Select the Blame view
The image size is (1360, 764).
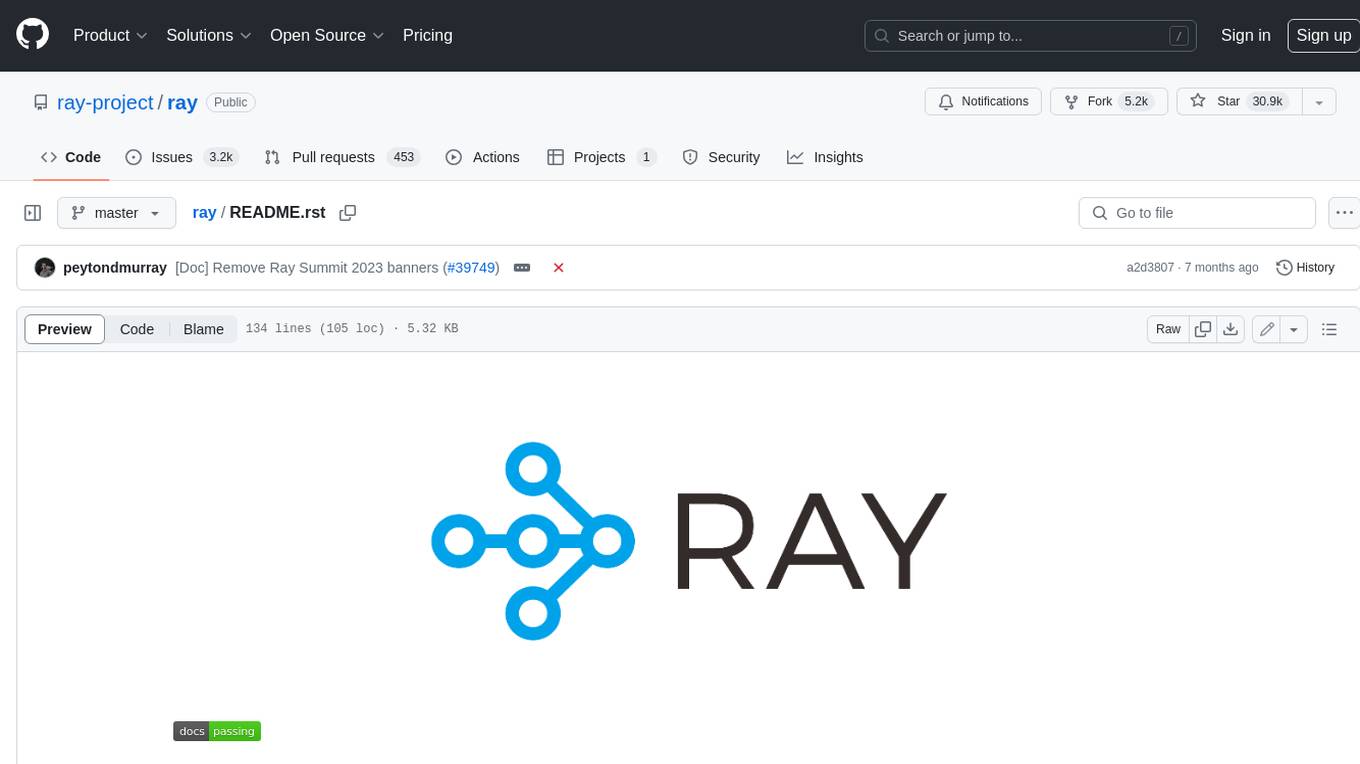[203, 329]
